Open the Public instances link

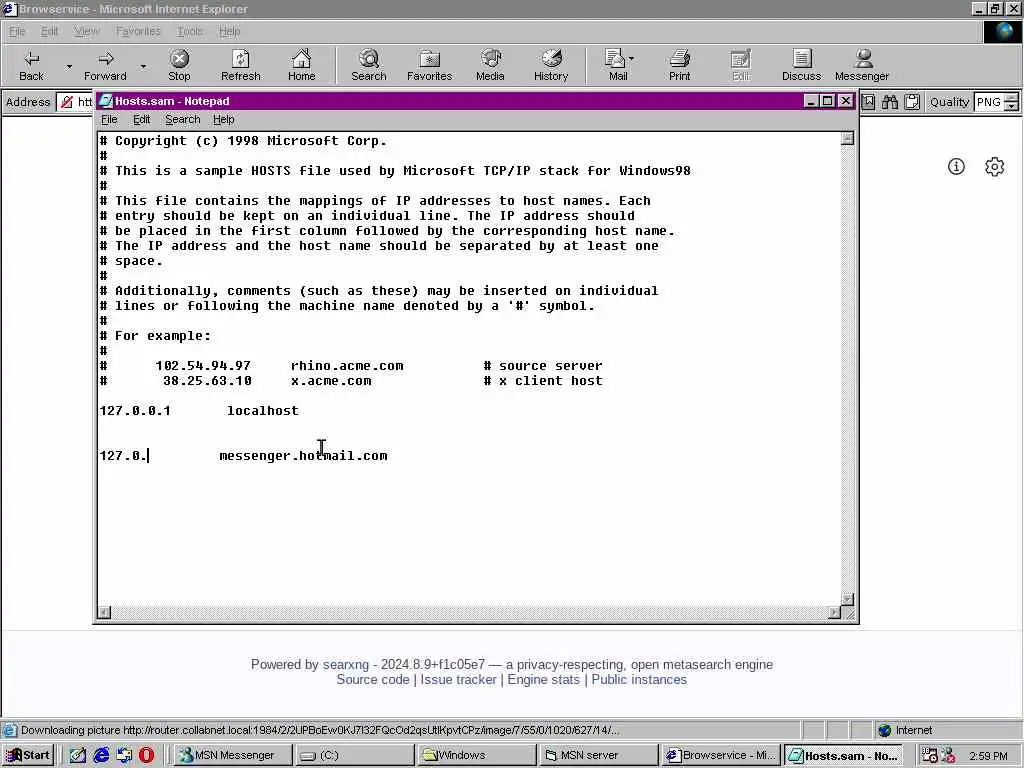[x=639, y=680]
